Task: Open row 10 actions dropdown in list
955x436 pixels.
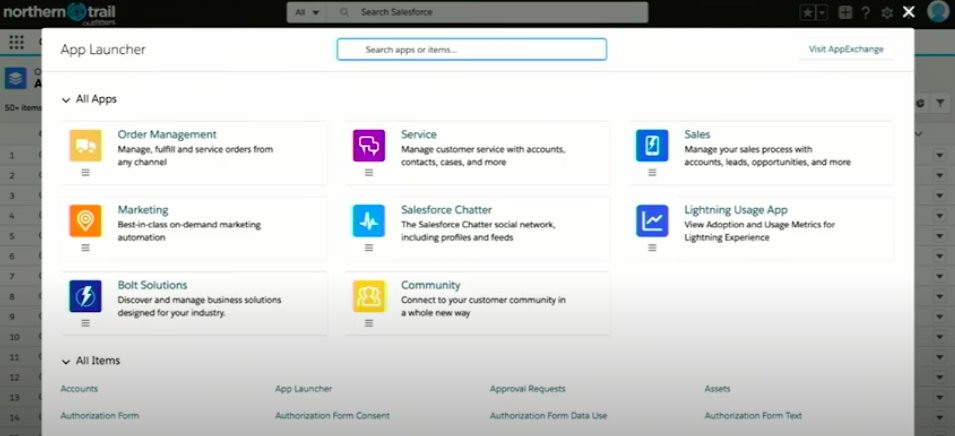Action: click(940, 337)
